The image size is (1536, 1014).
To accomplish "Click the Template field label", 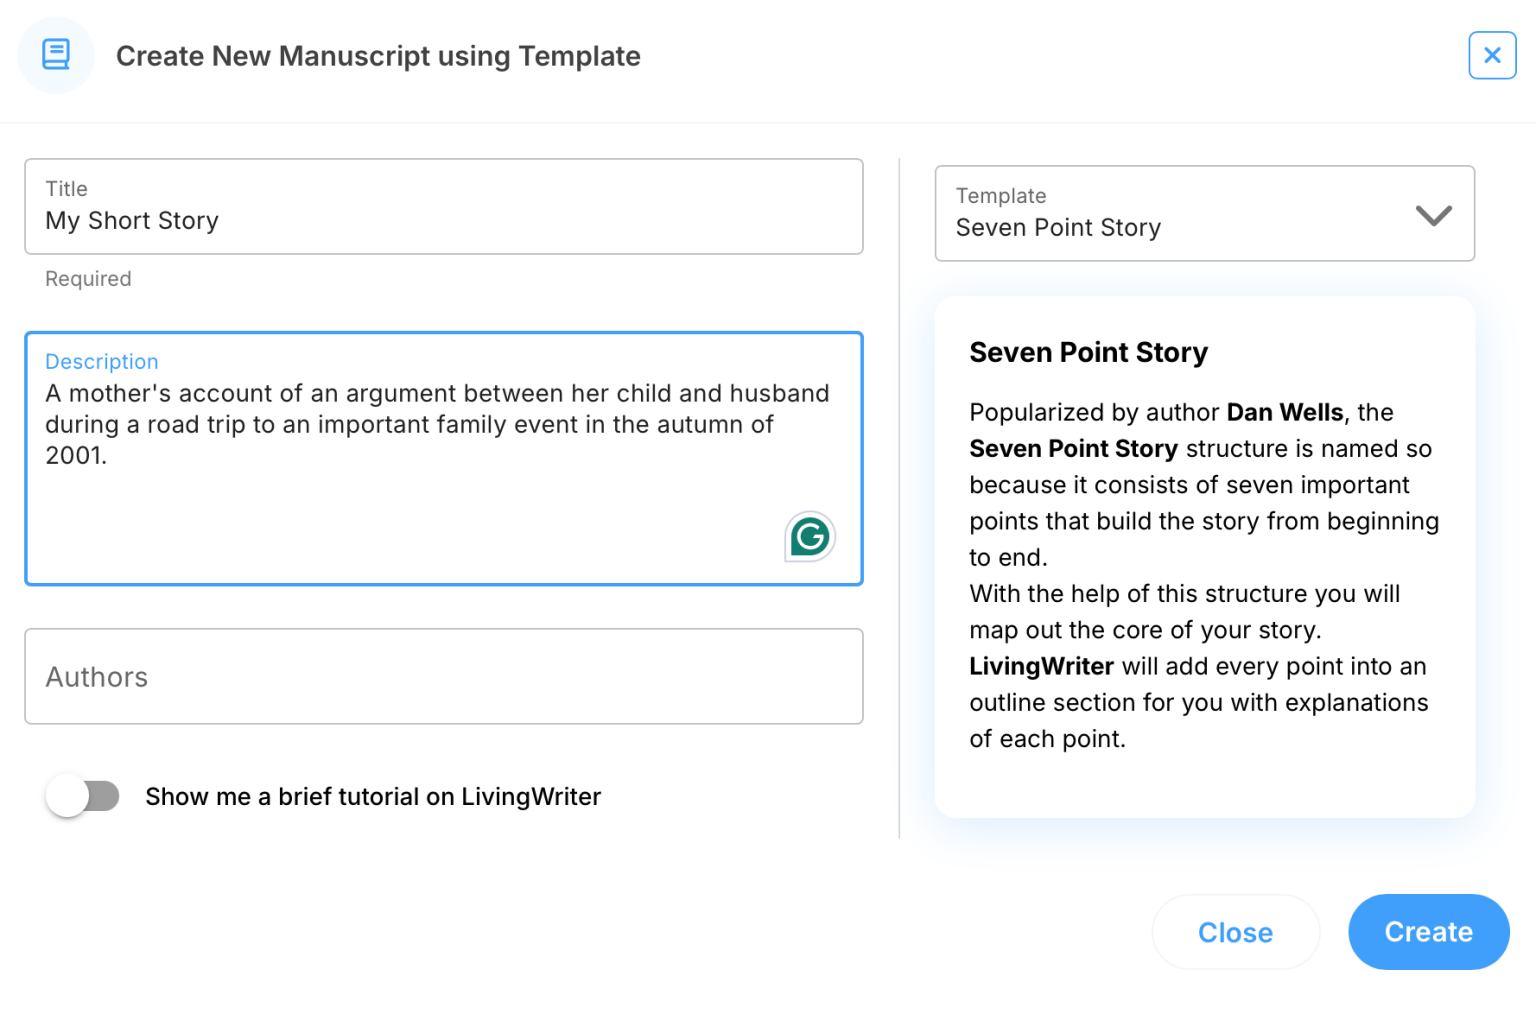I will 1001,196.
